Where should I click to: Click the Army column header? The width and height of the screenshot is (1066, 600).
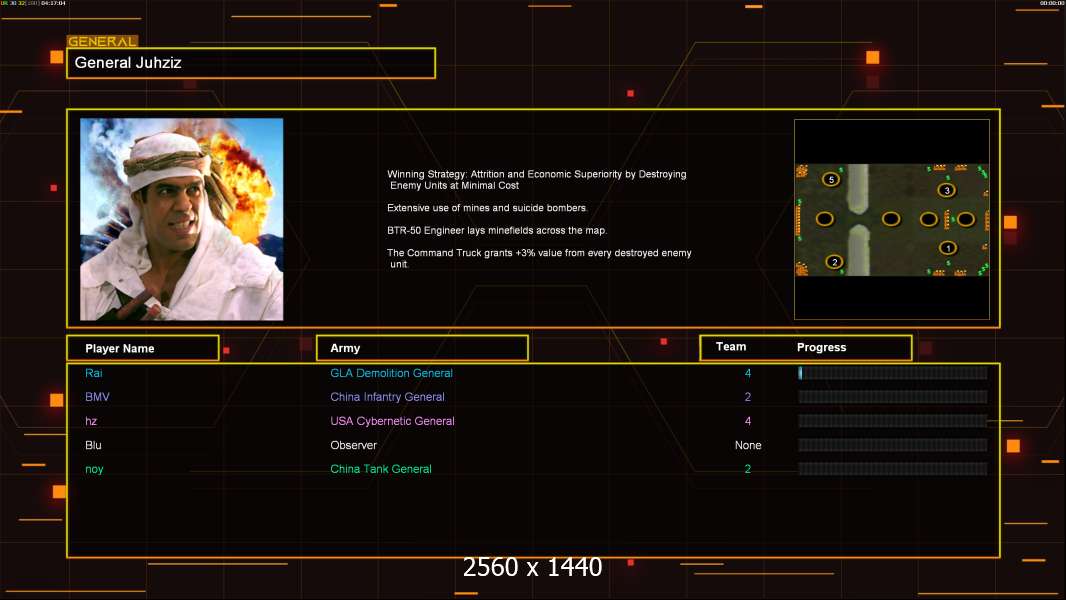point(422,348)
